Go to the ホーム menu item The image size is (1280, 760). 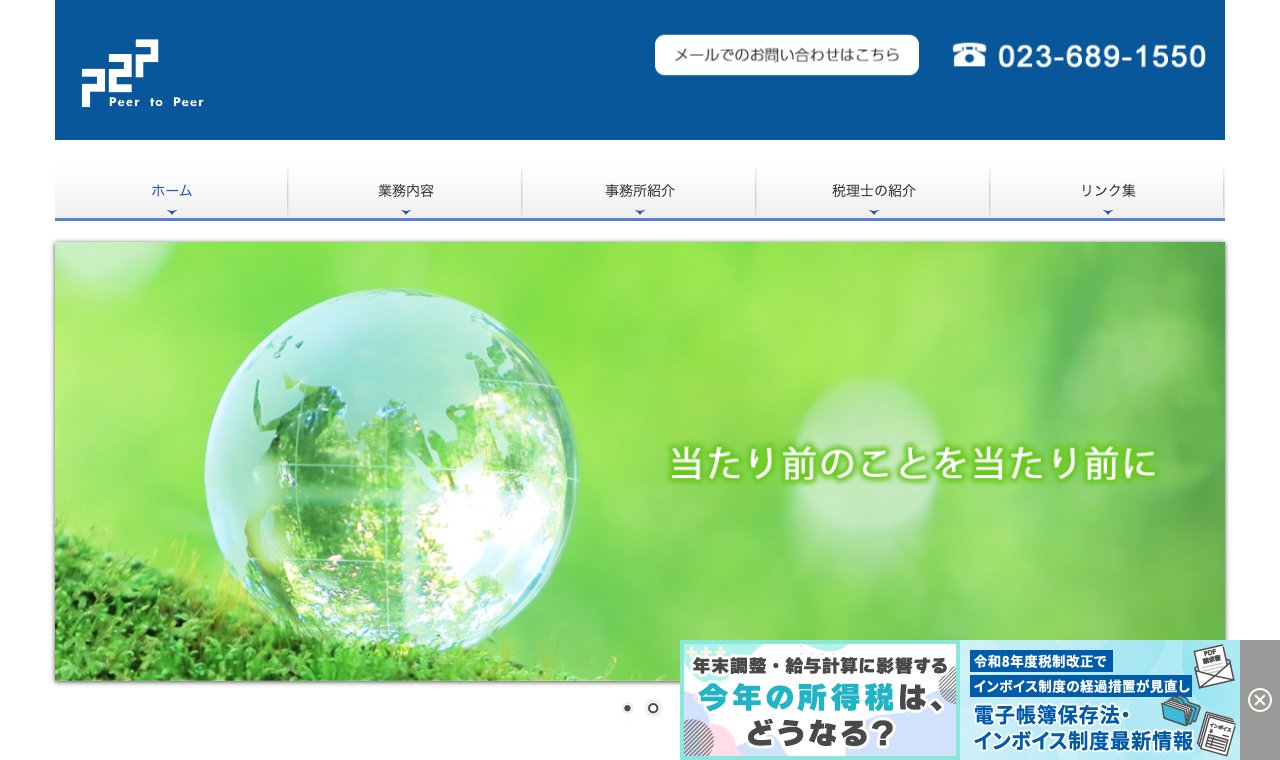click(171, 193)
